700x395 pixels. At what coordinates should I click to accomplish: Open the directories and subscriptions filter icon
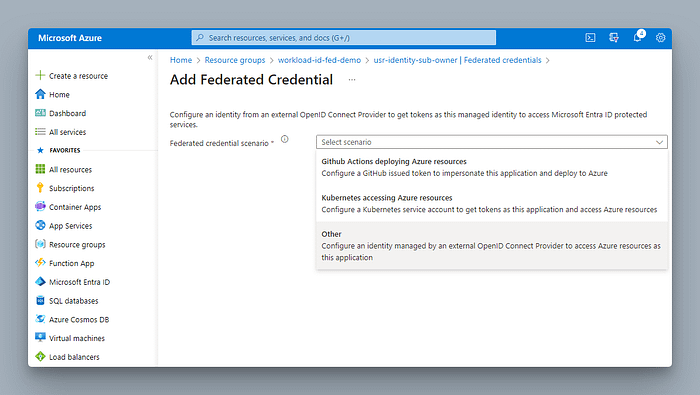pos(614,38)
